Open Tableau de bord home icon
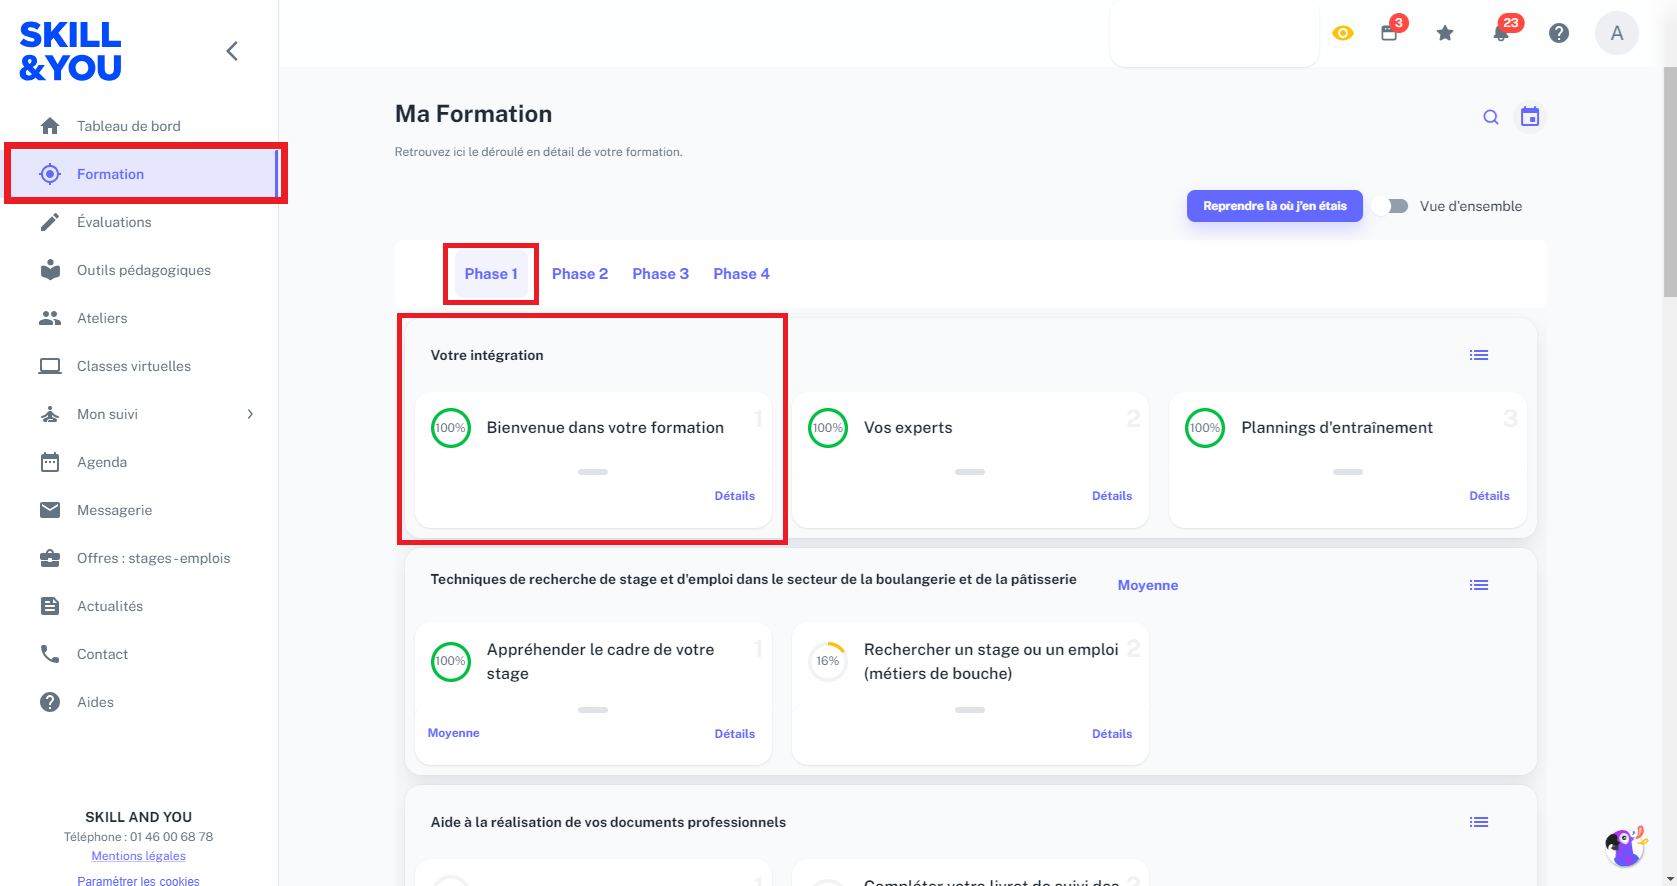The width and height of the screenshot is (1677, 886). [x=50, y=126]
